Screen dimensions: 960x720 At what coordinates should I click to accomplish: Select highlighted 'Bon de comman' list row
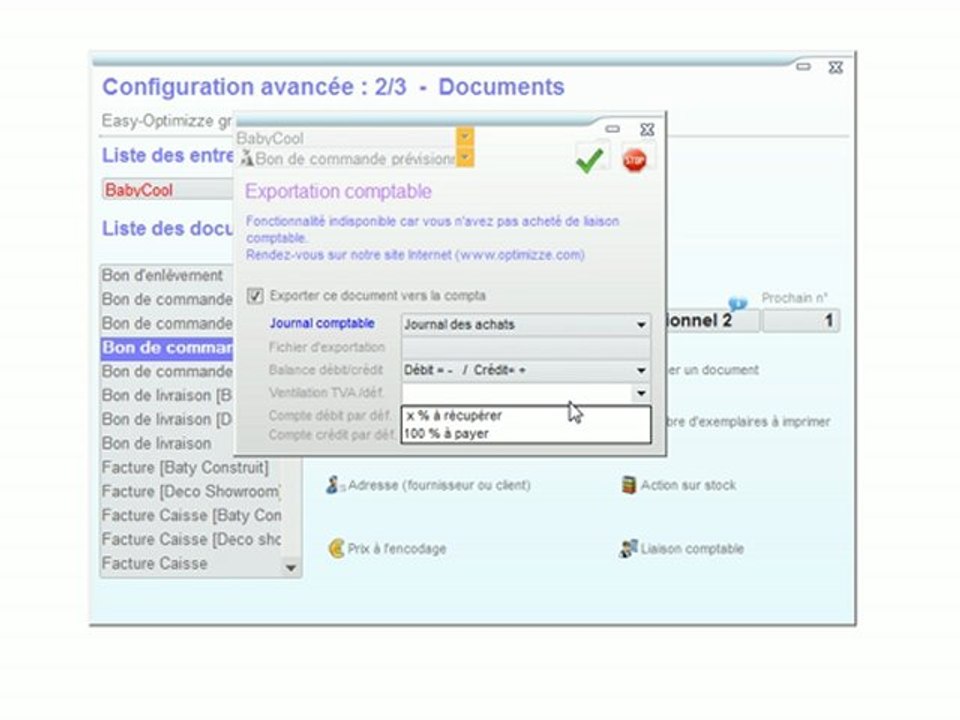tap(167, 348)
